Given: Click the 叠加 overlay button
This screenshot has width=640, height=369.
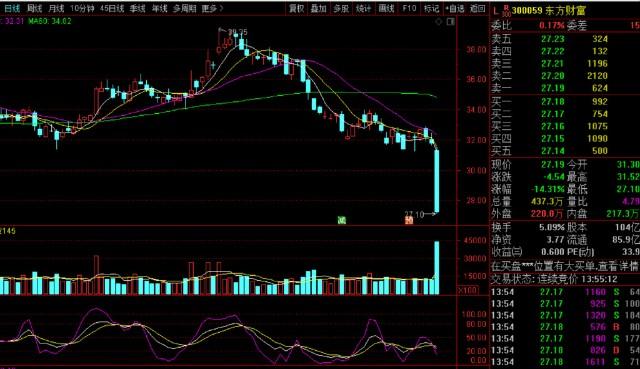Looking at the screenshot, I should pos(318,8).
